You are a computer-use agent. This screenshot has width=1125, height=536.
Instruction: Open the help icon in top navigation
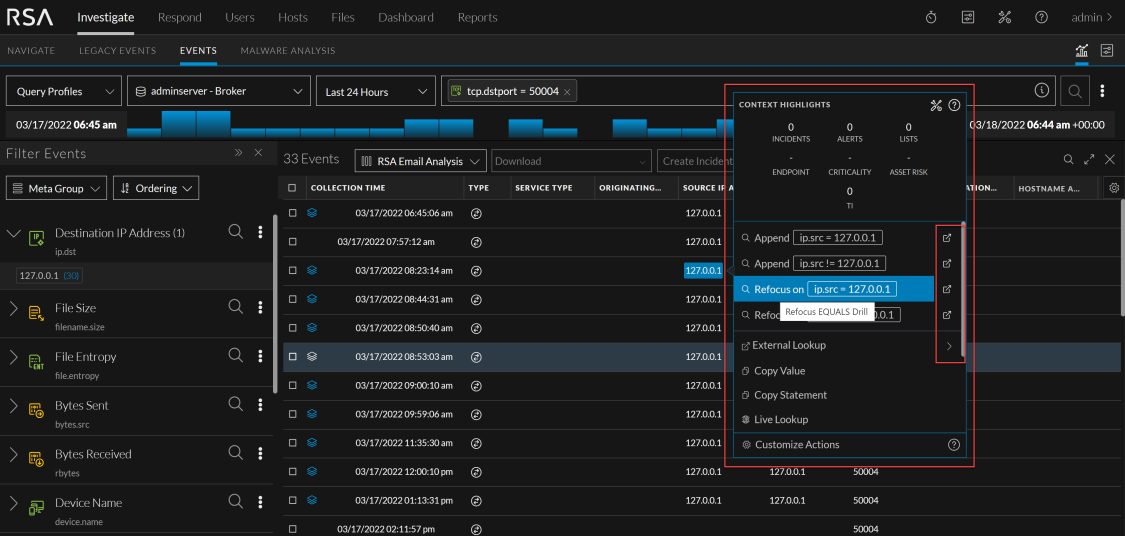(x=1041, y=17)
